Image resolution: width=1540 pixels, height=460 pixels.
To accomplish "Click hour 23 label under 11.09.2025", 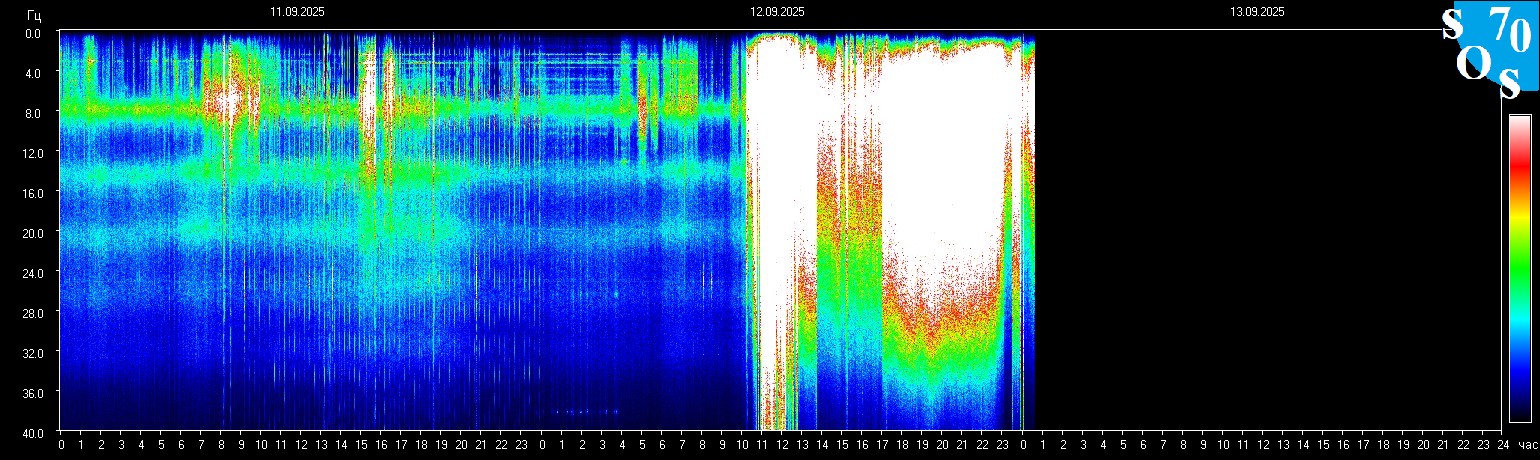I will (x=521, y=445).
